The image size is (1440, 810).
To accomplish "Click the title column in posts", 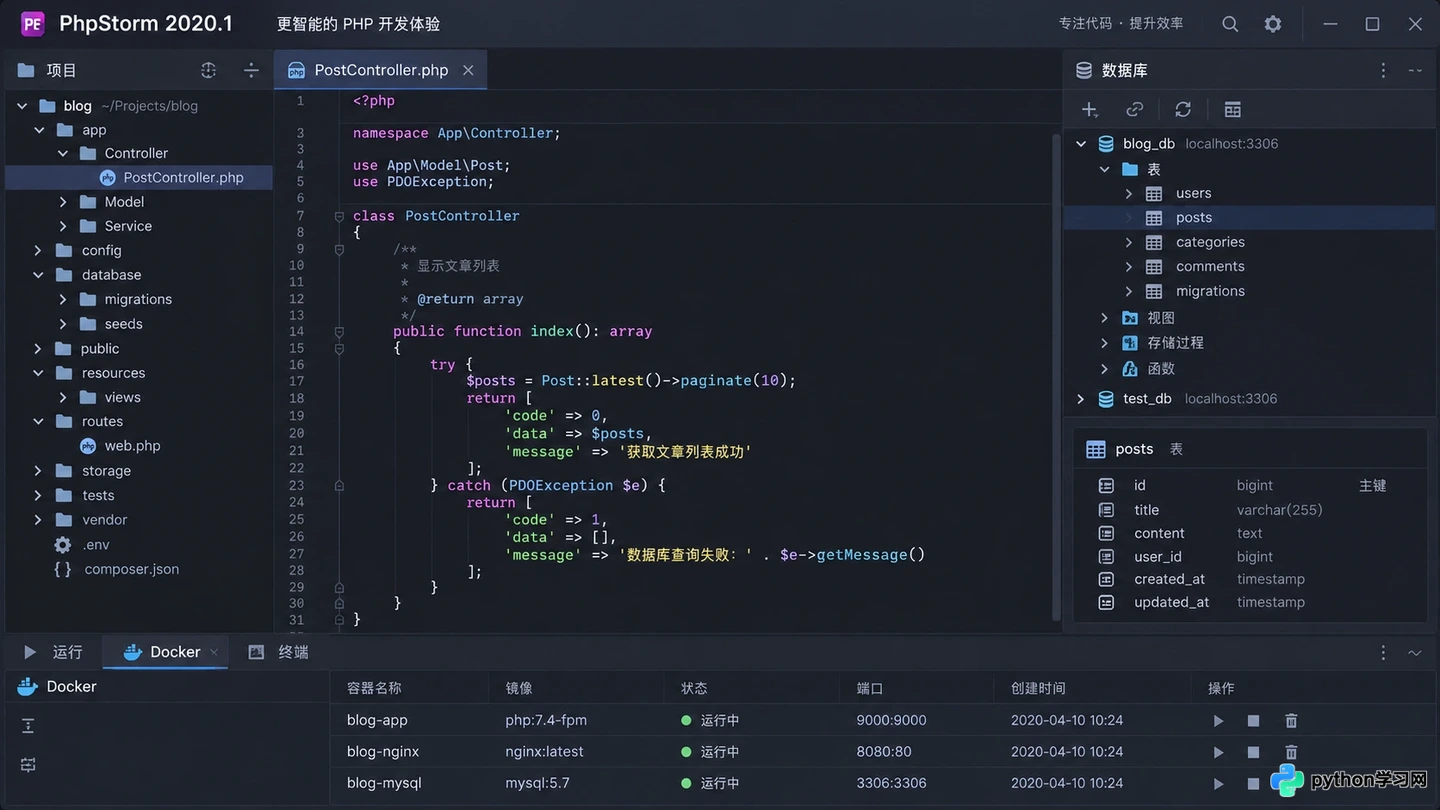I will [x=1147, y=510].
